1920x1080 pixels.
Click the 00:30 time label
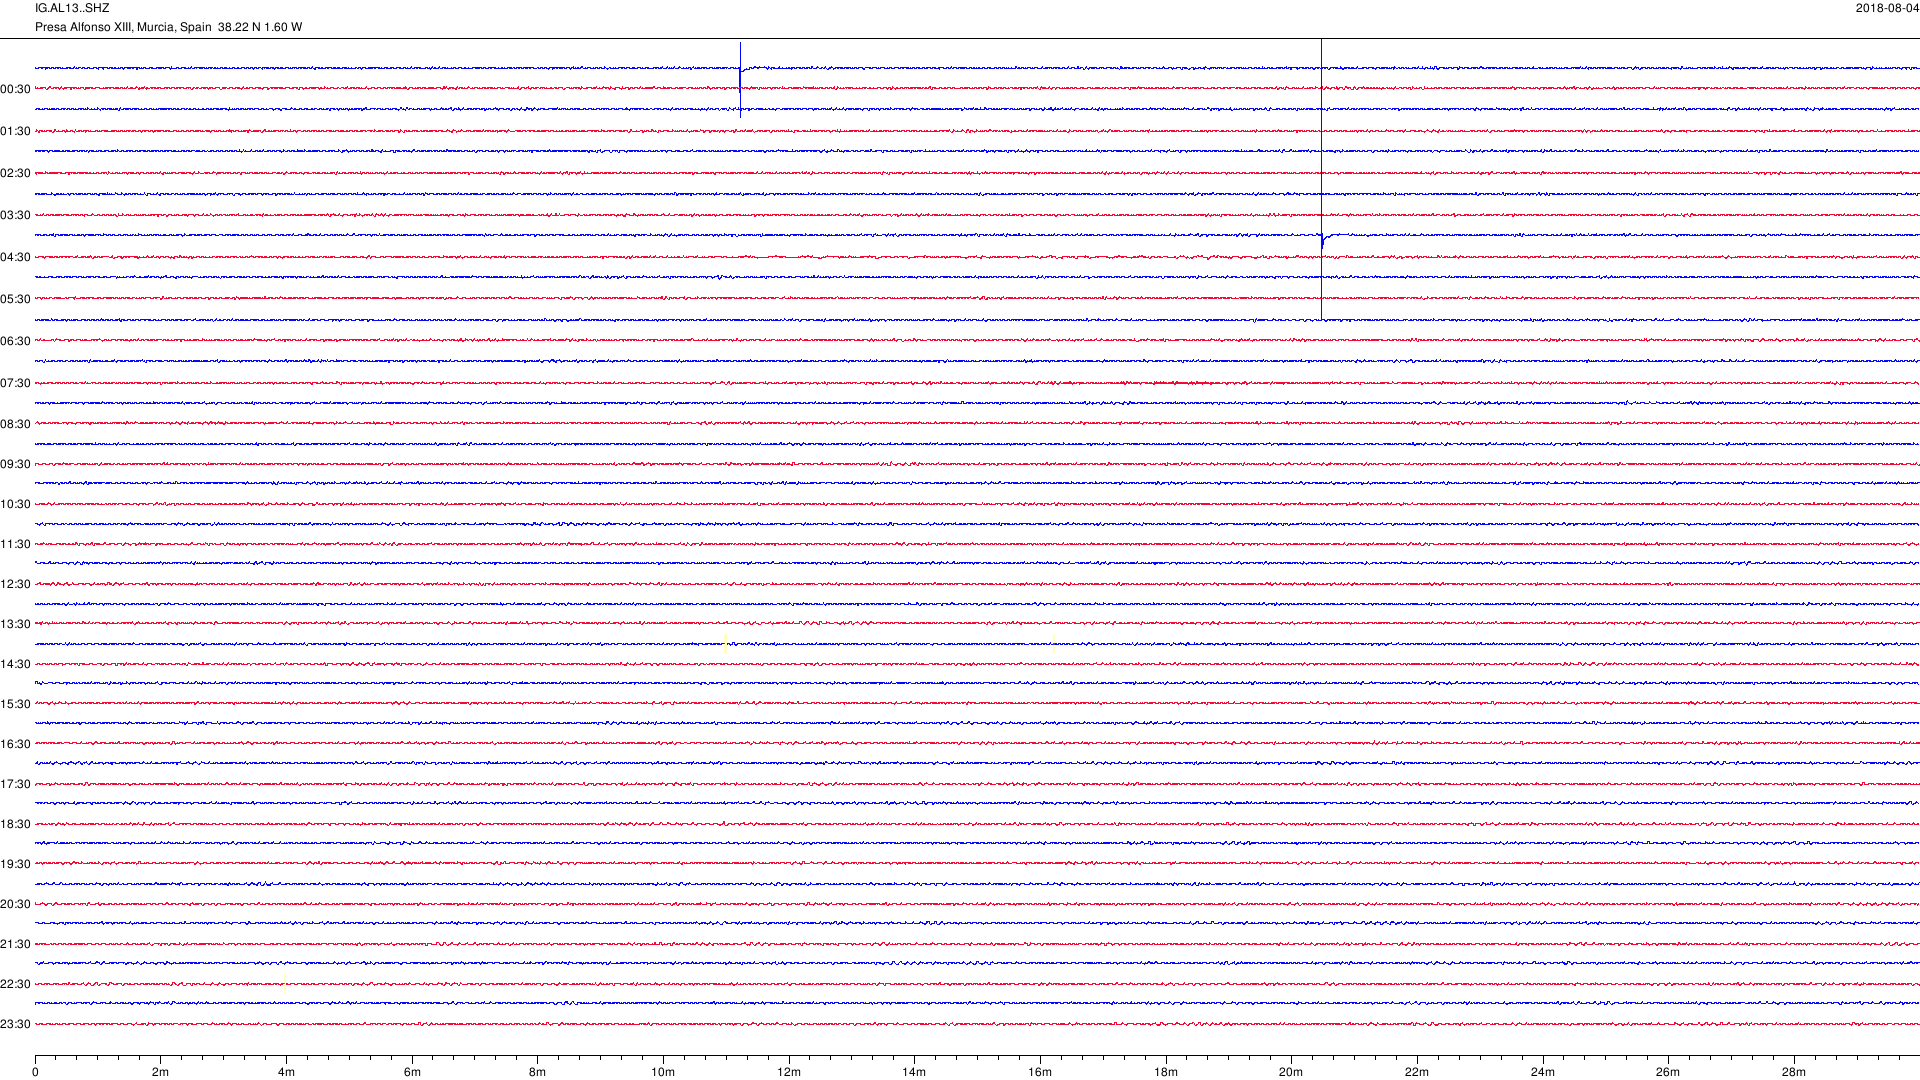[x=15, y=89]
